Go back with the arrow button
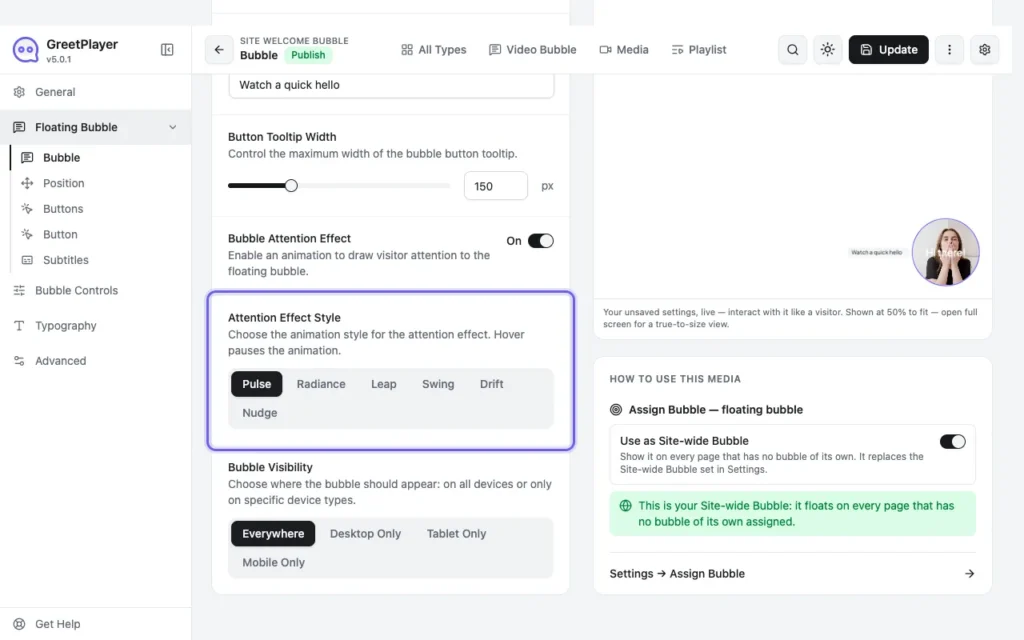This screenshot has height=640, width=1024. [x=219, y=50]
